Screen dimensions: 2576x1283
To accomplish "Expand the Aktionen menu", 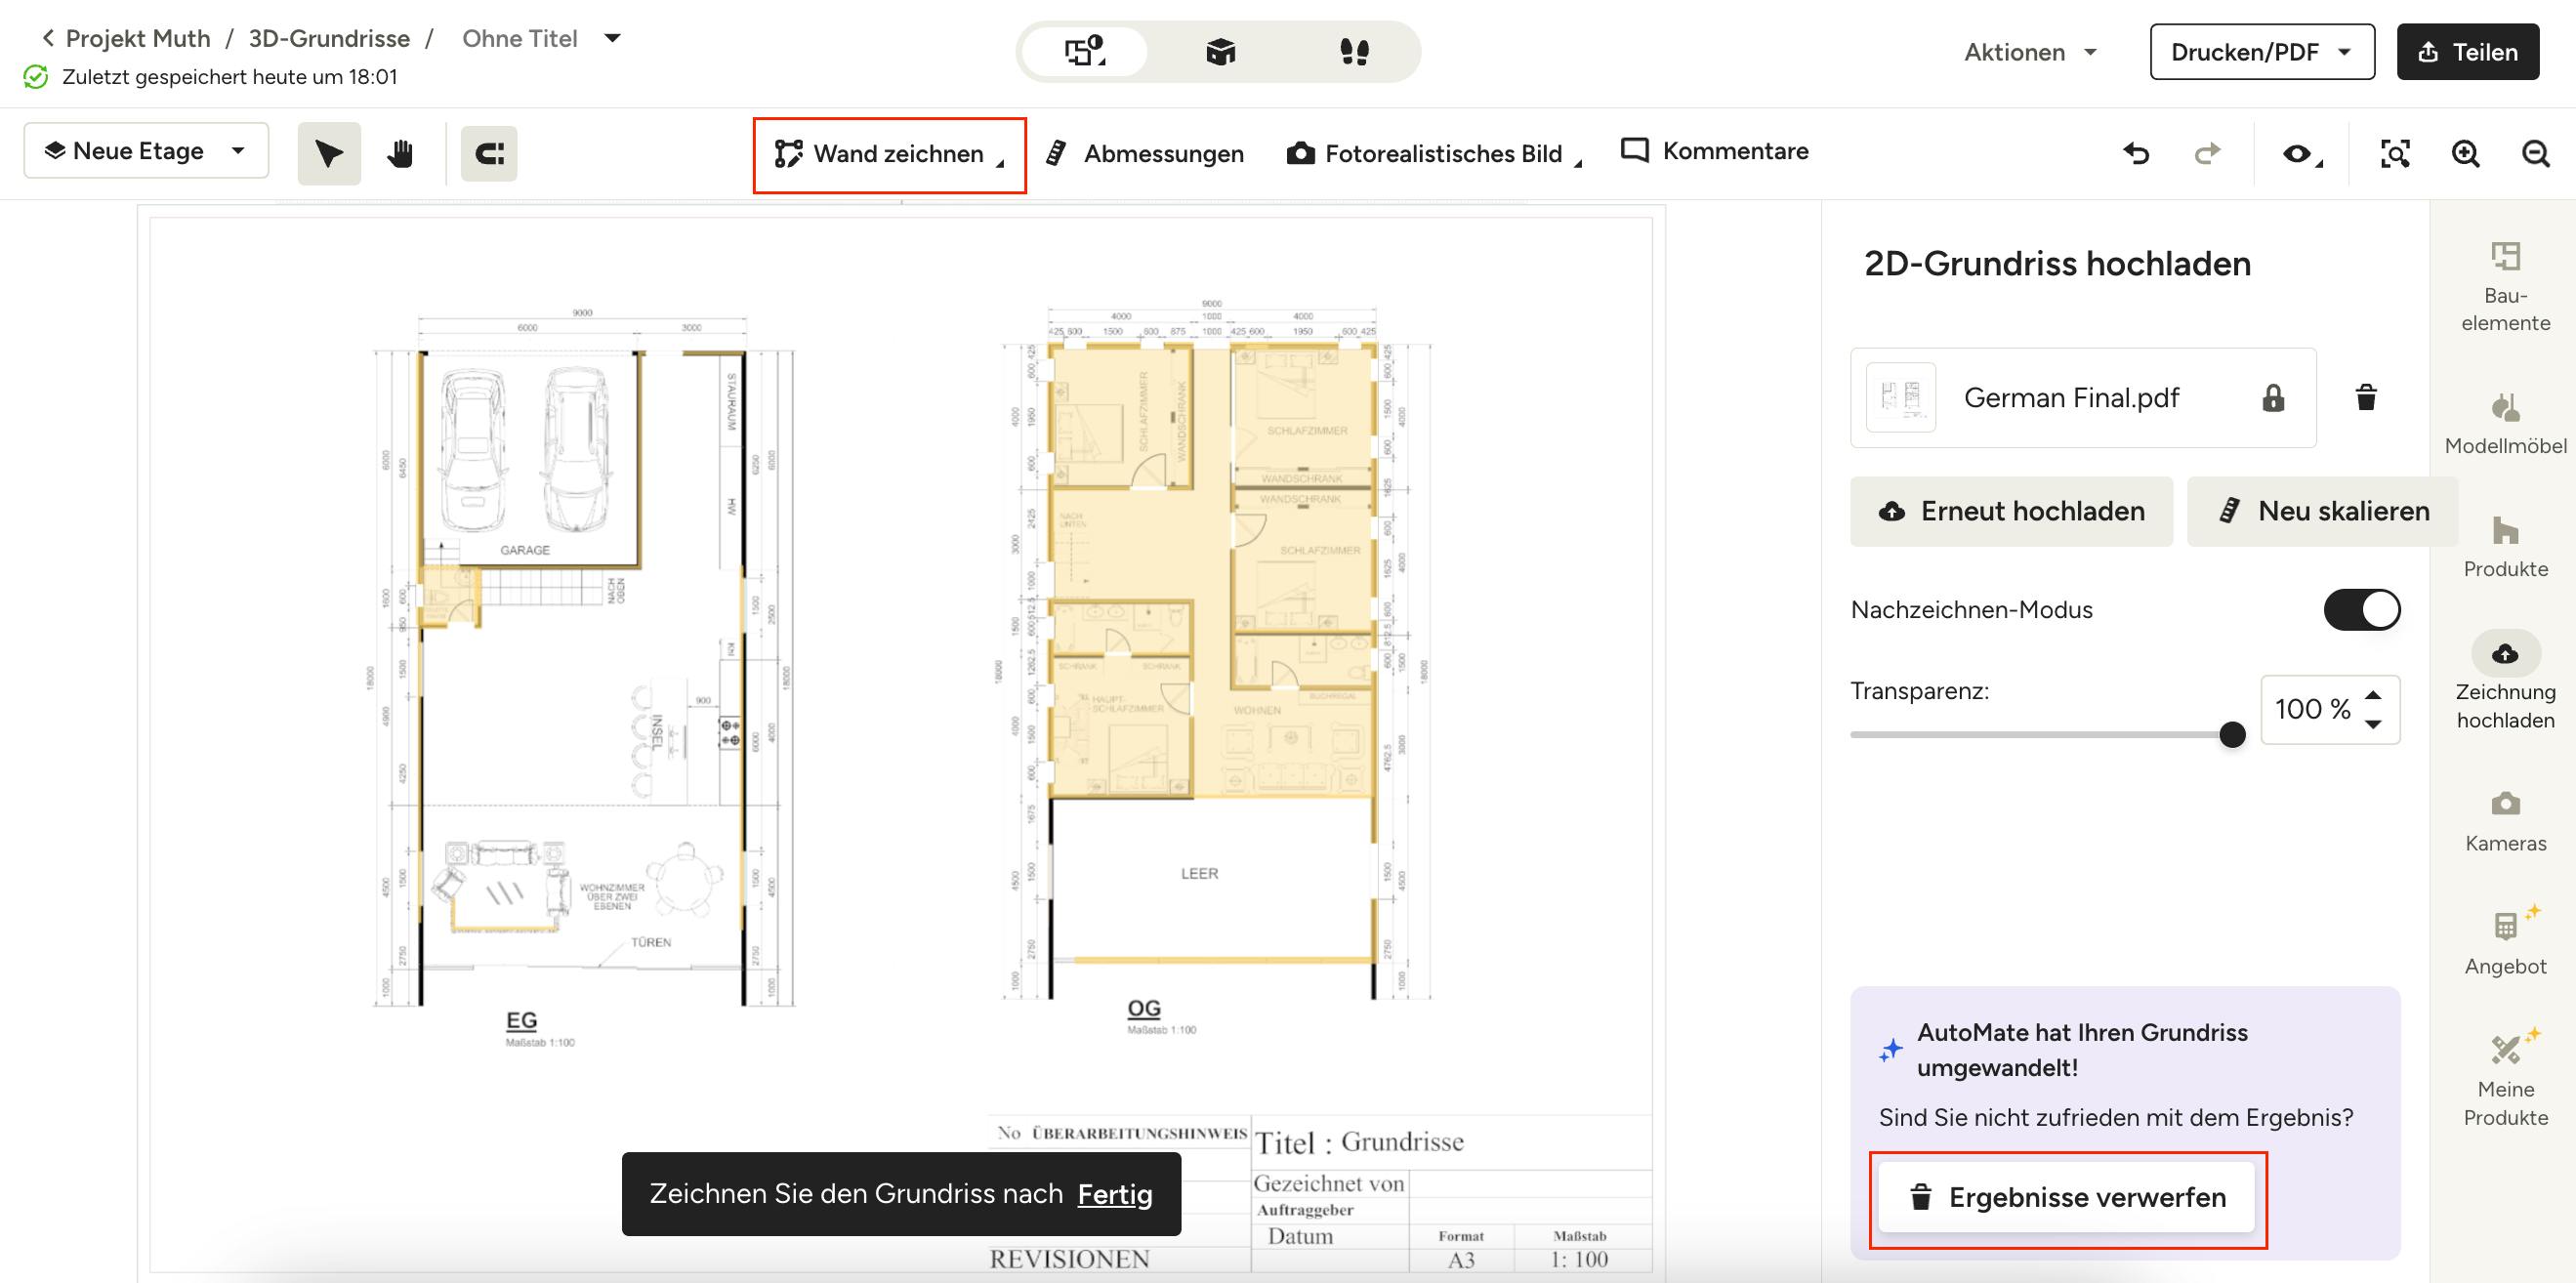I will [x=2030, y=52].
